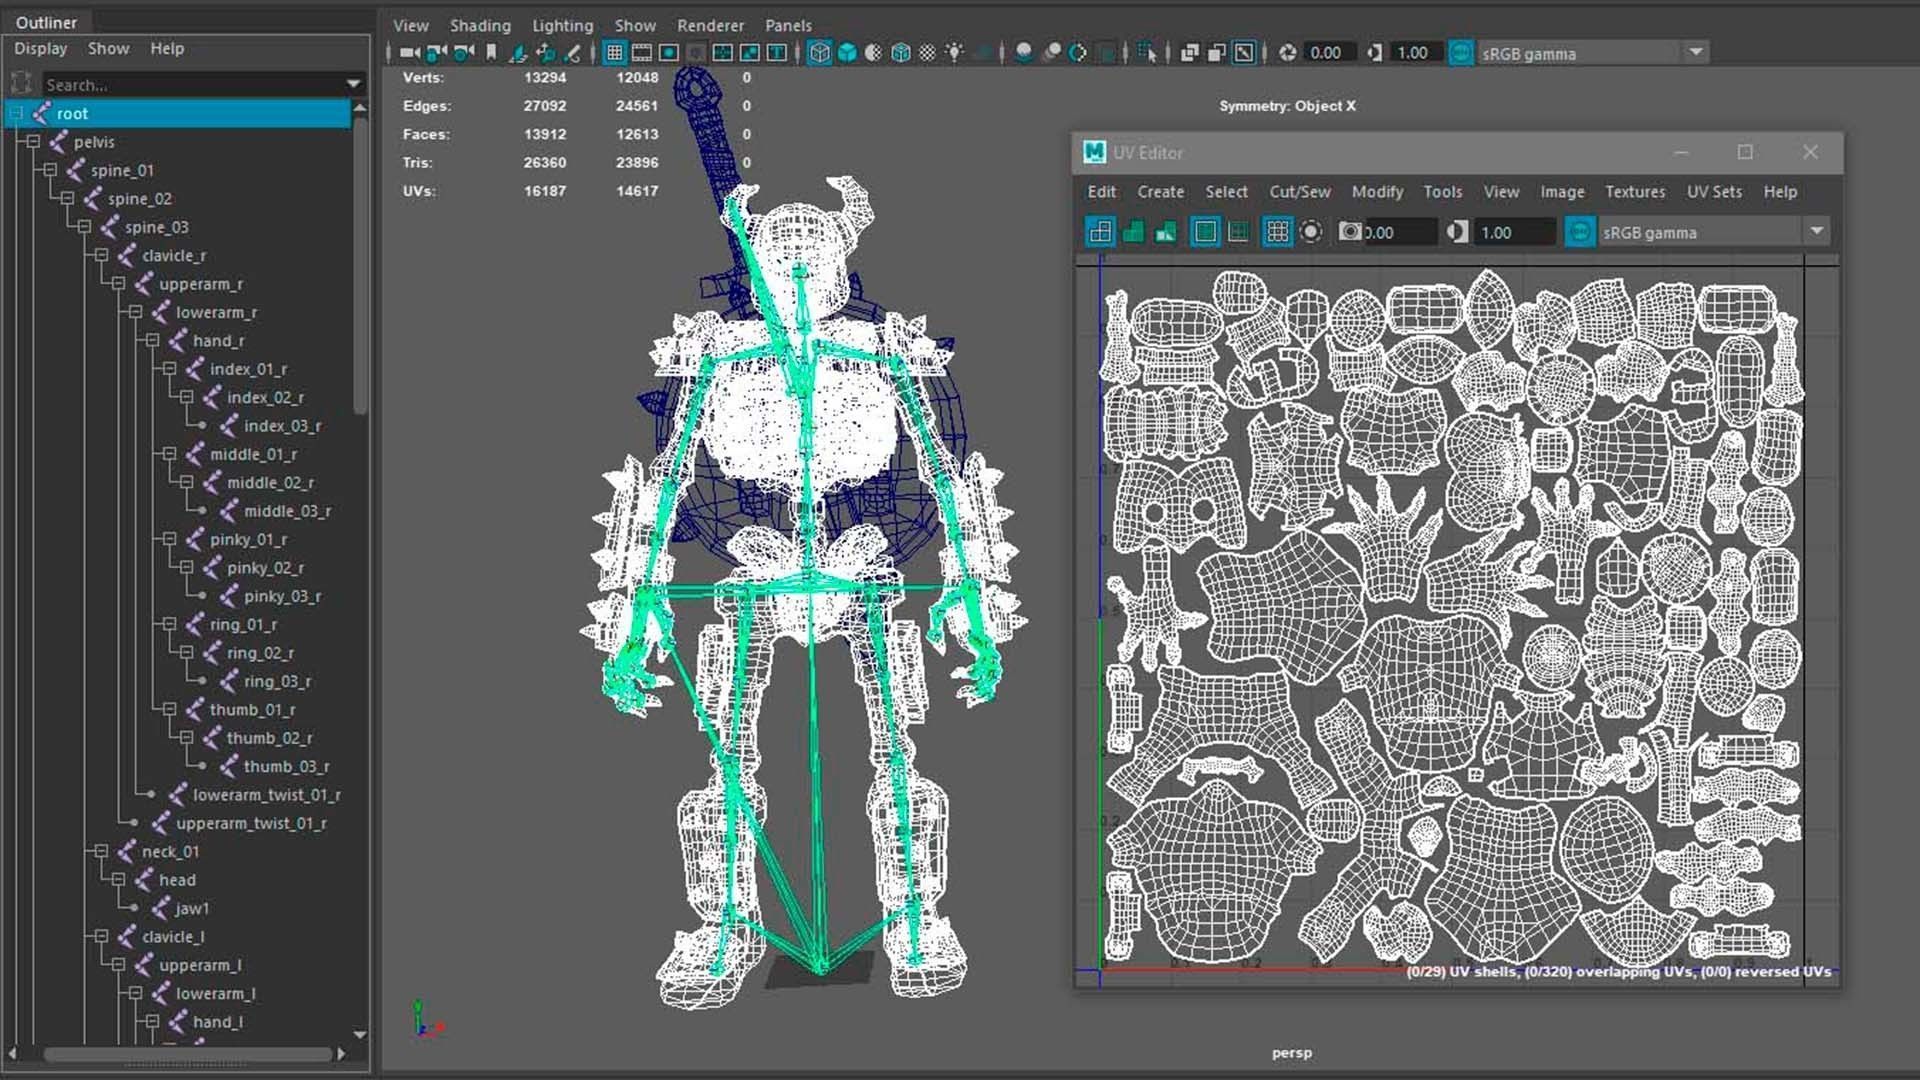Open viewport Shading menu
Image resolution: width=1920 pixels, height=1080 pixels.
point(479,26)
